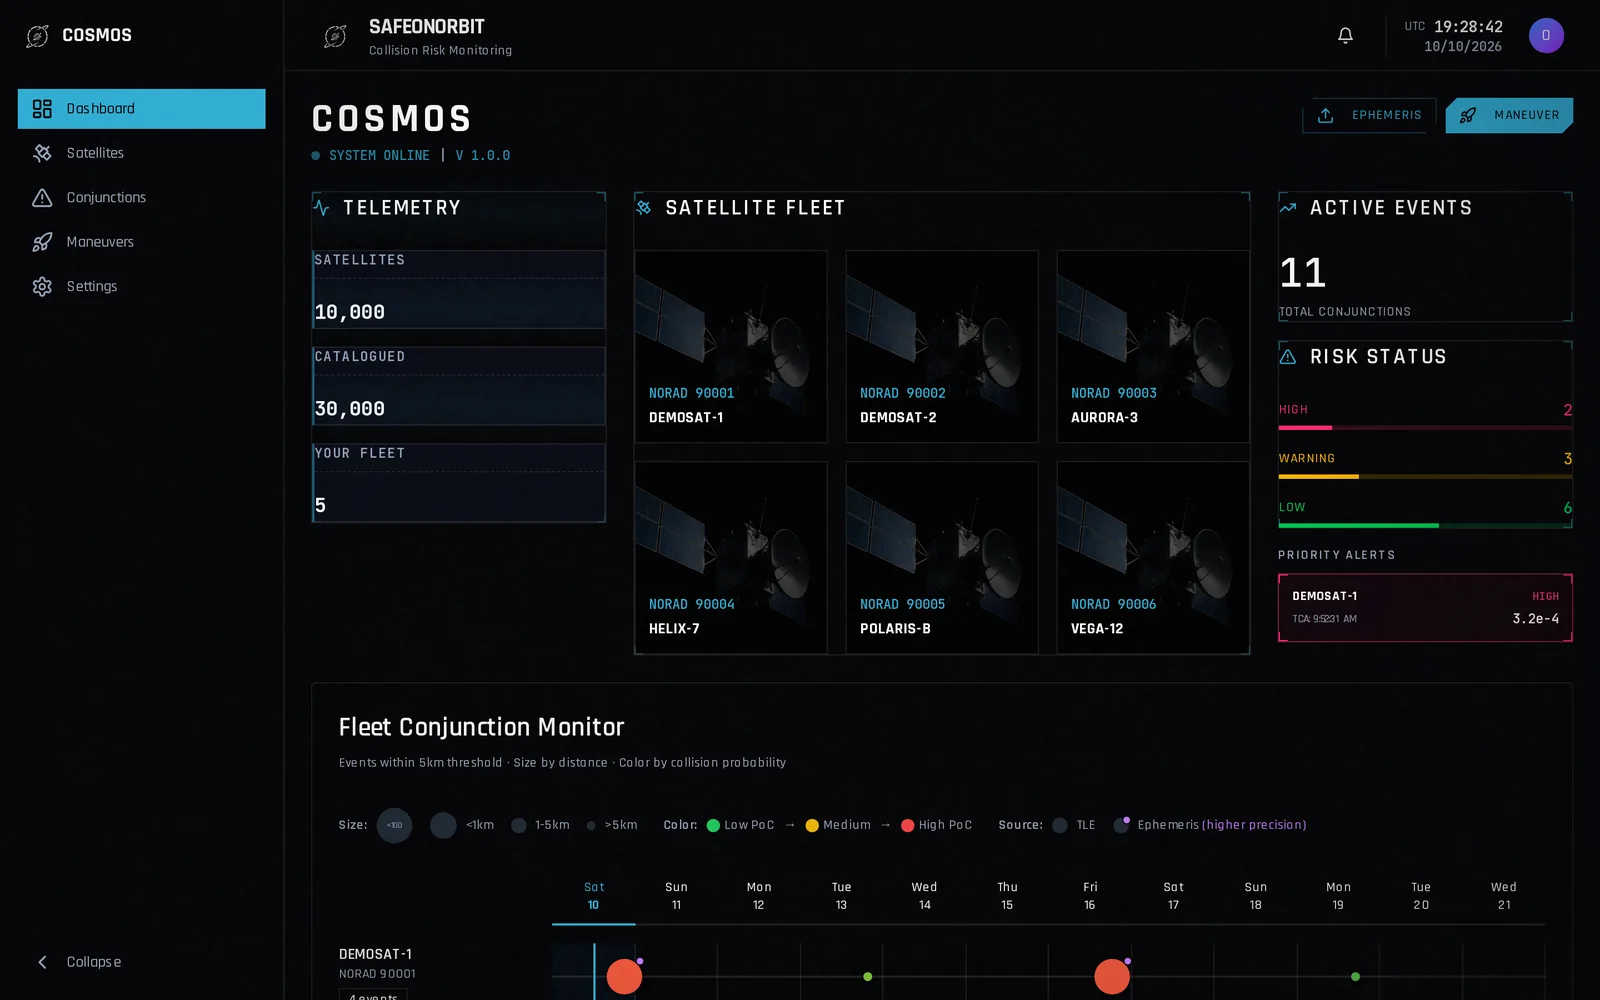Open the Dashboard menu item

(x=141, y=109)
